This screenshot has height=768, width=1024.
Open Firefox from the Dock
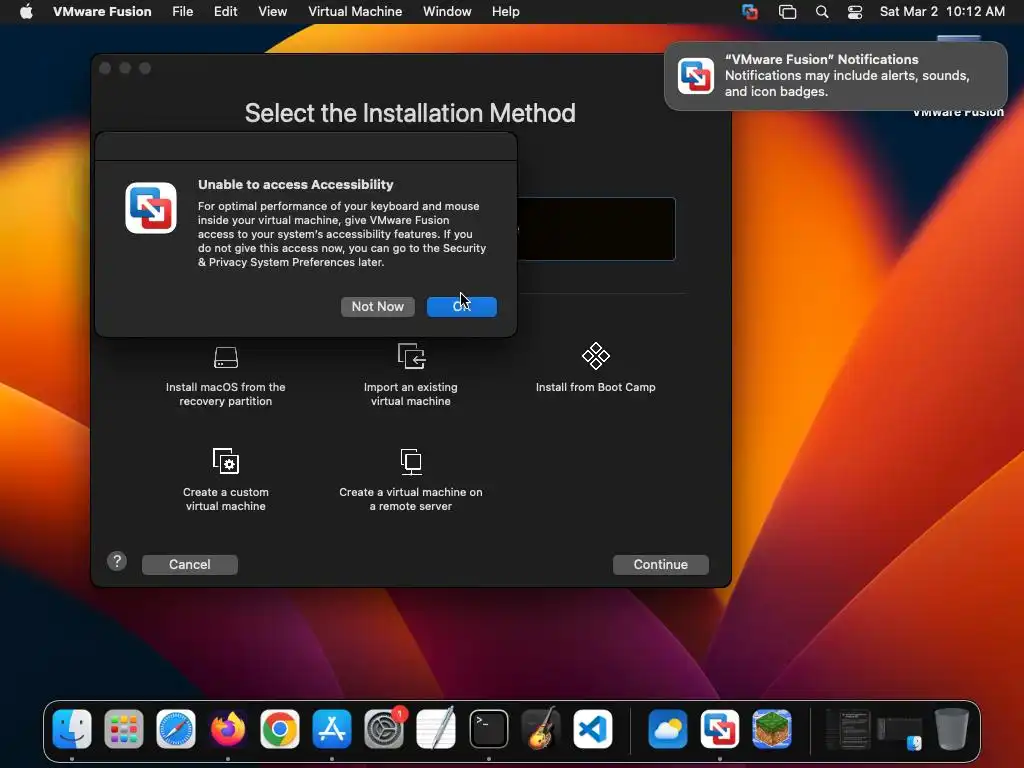point(227,728)
